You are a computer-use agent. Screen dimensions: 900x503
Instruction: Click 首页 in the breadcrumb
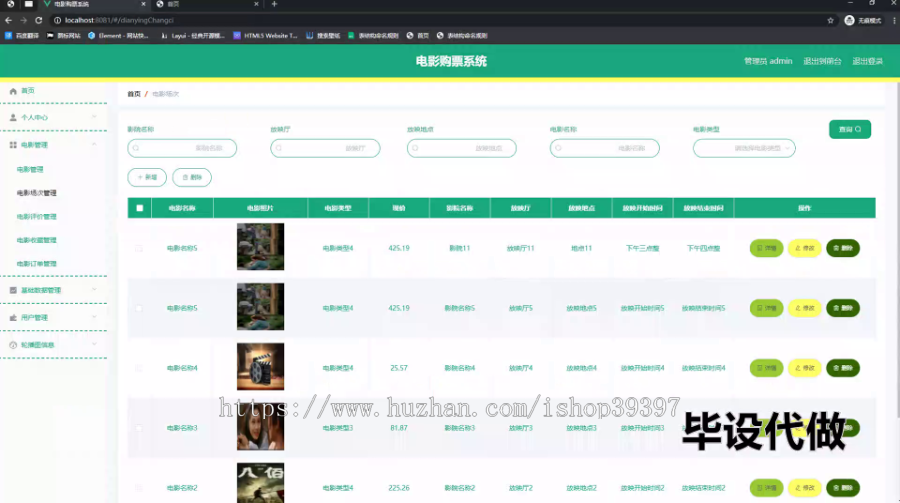tap(134, 94)
